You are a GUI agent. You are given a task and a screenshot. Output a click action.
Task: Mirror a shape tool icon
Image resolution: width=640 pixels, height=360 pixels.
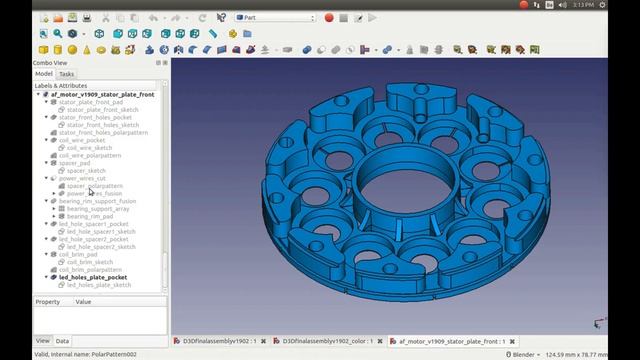click(x=178, y=50)
